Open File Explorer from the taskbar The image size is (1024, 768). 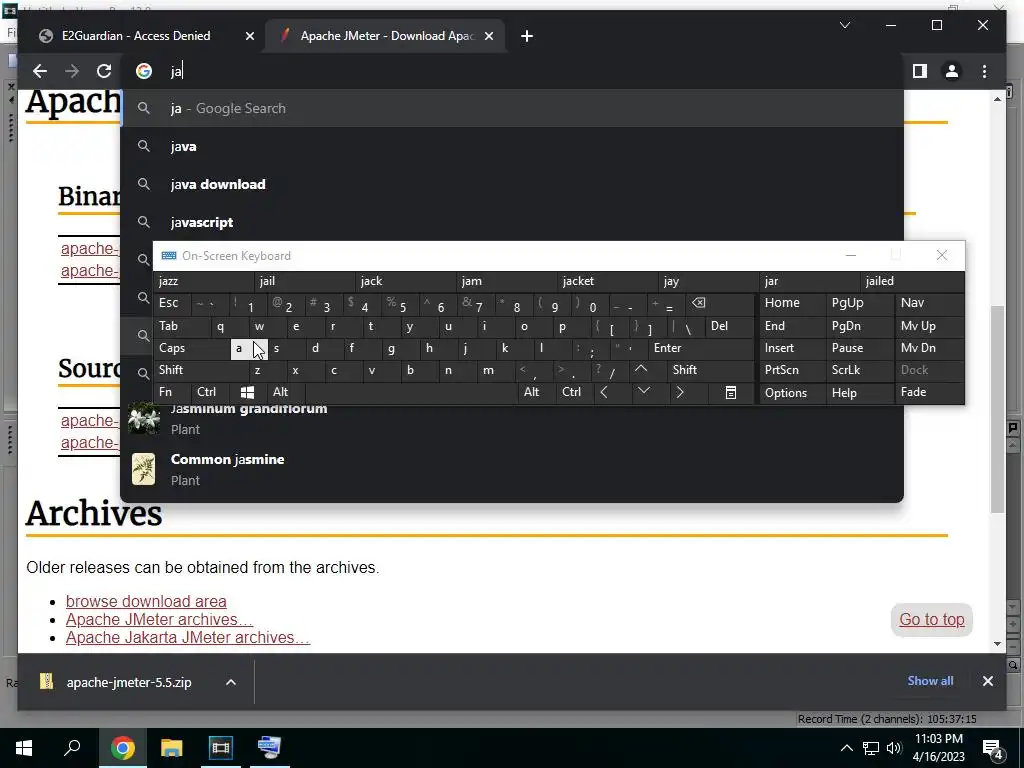click(171, 748)
